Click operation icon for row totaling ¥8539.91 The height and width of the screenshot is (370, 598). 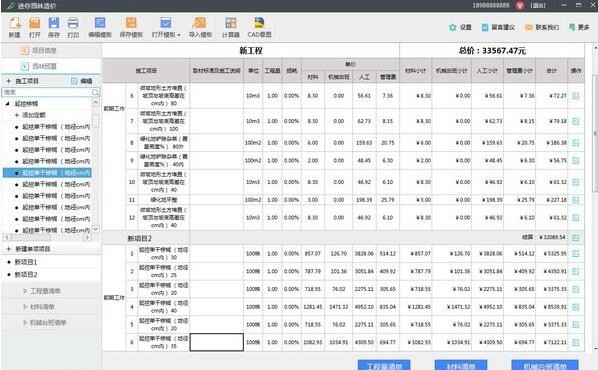[576, 307]
